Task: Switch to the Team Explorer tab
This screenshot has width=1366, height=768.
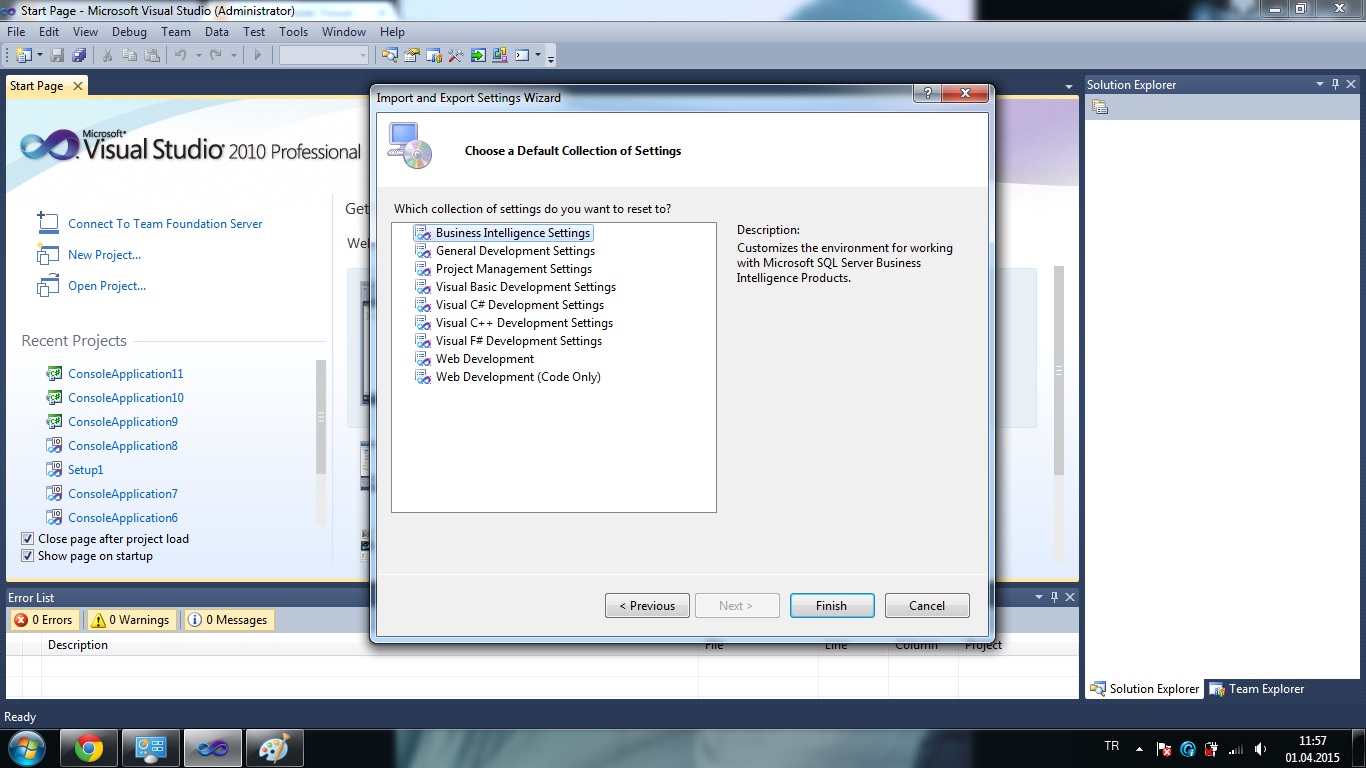Action: [1256, 689]
